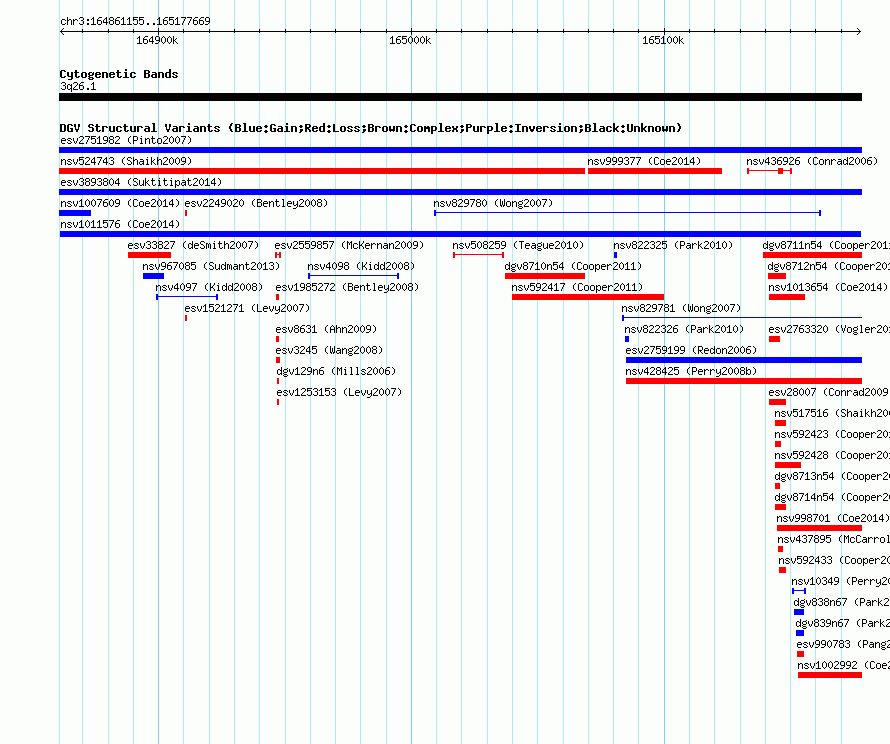Open nsv508259 (Teague2010) label
Viewport: 890px width, 744px height.
518,245
